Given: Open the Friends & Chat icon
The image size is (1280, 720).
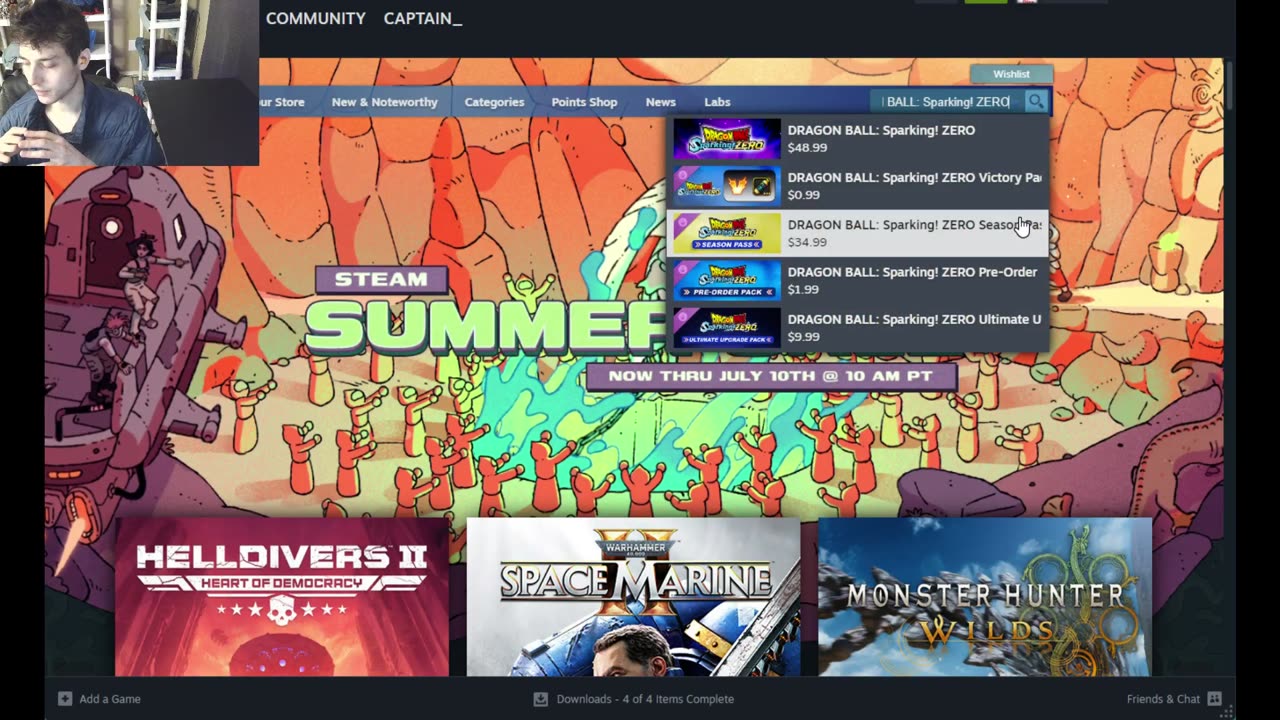Looking at the screenshot, I should tap(1214, 699).
